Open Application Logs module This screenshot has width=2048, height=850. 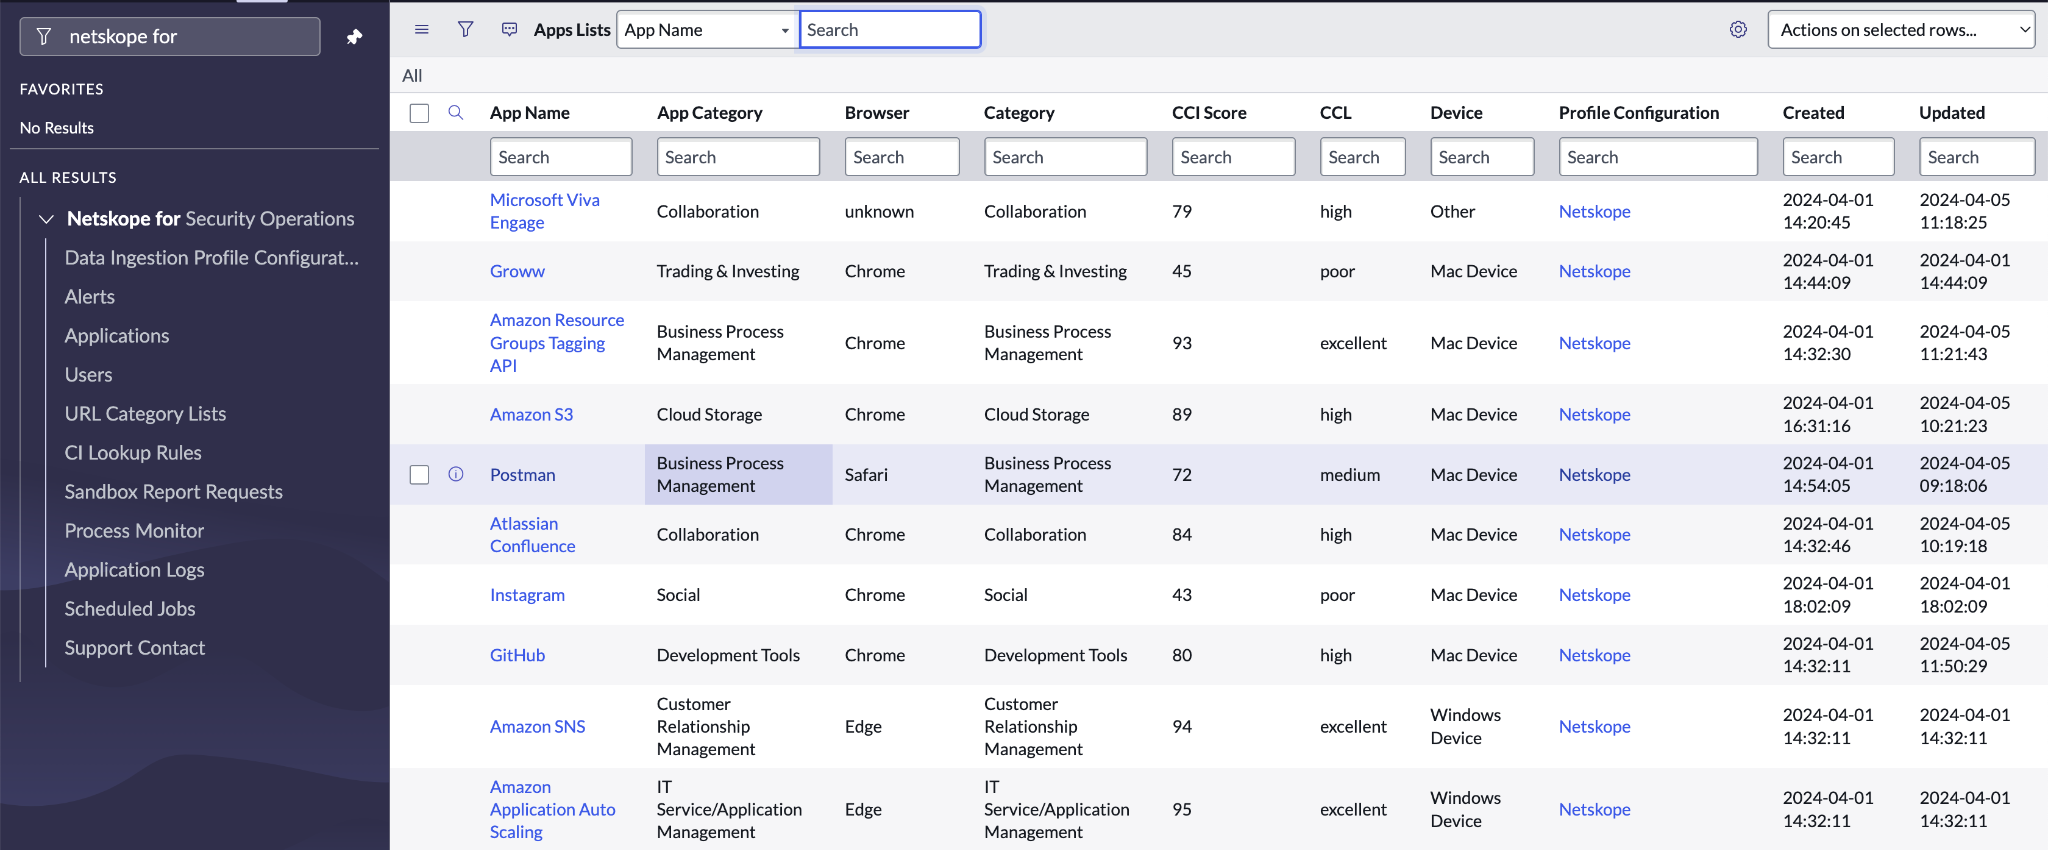click(x=135, y=570)
